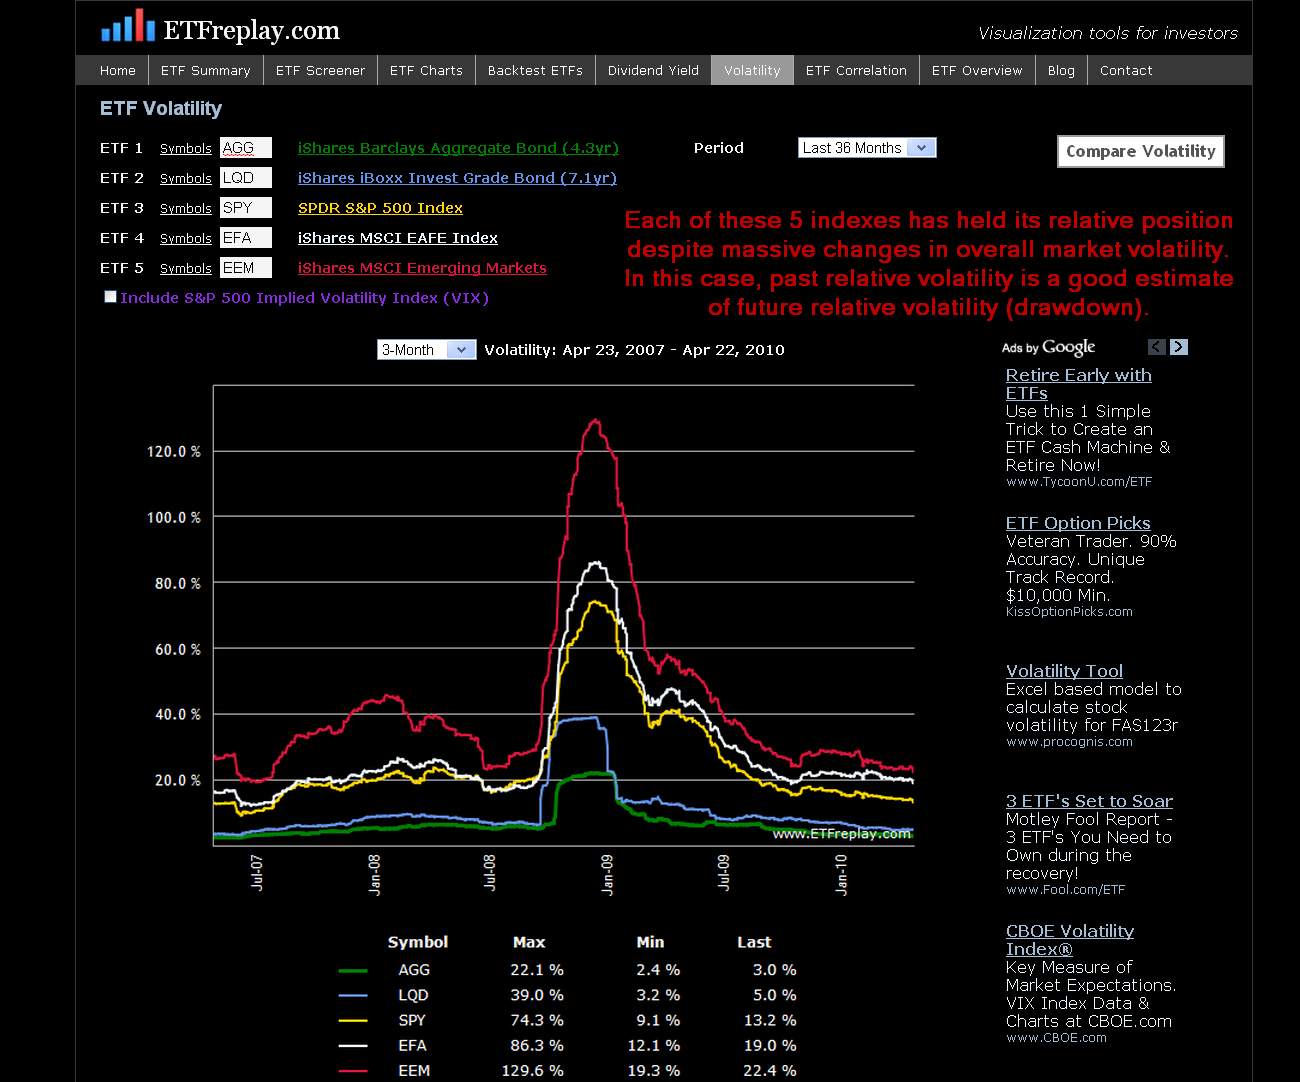Open the ETF Charts menu item
This screenshot has width=1300, height=1082.
click(426, 70)
